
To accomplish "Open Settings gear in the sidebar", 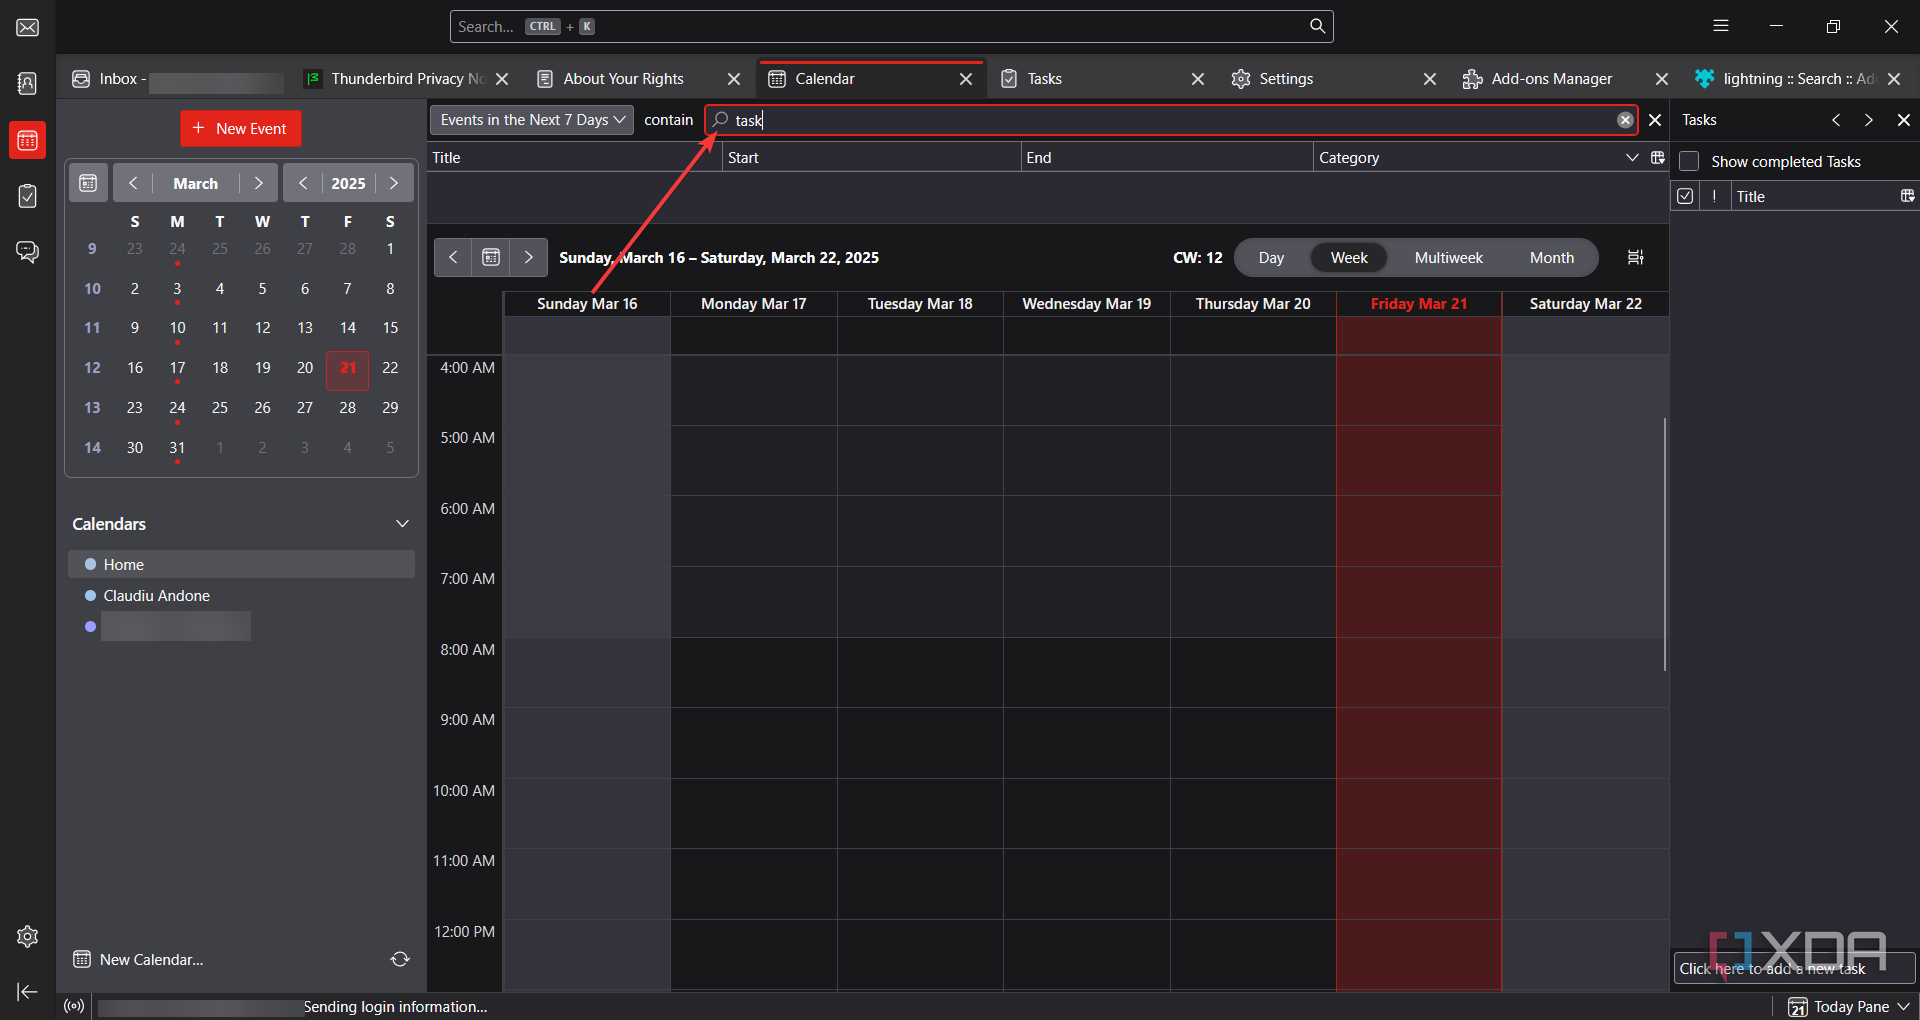I will pos(28,936).
